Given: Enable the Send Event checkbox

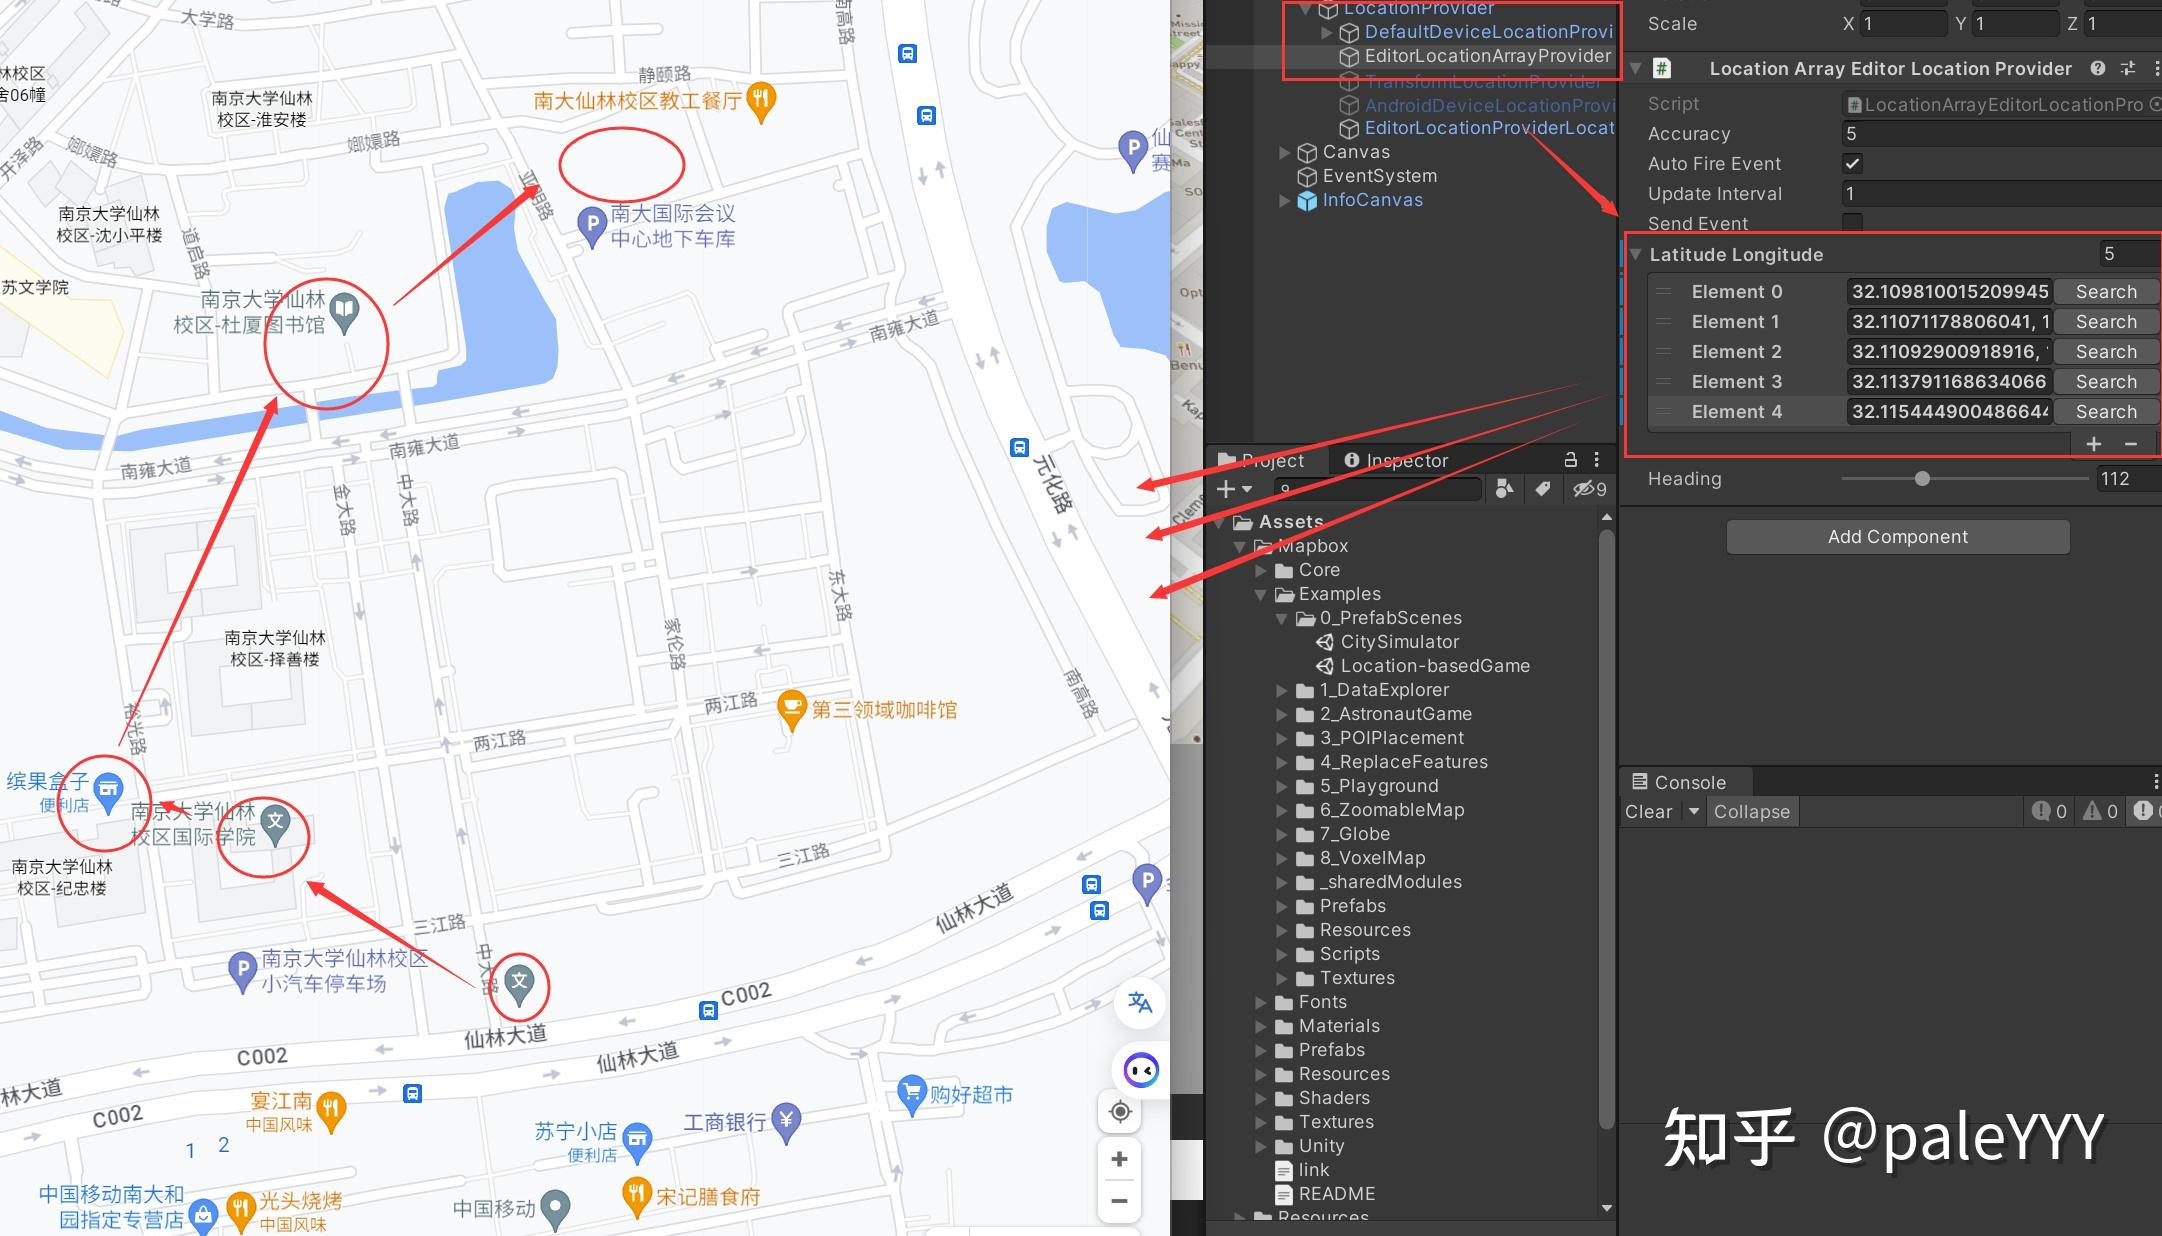Looking at the screenshot, I should pos(1852,222).
